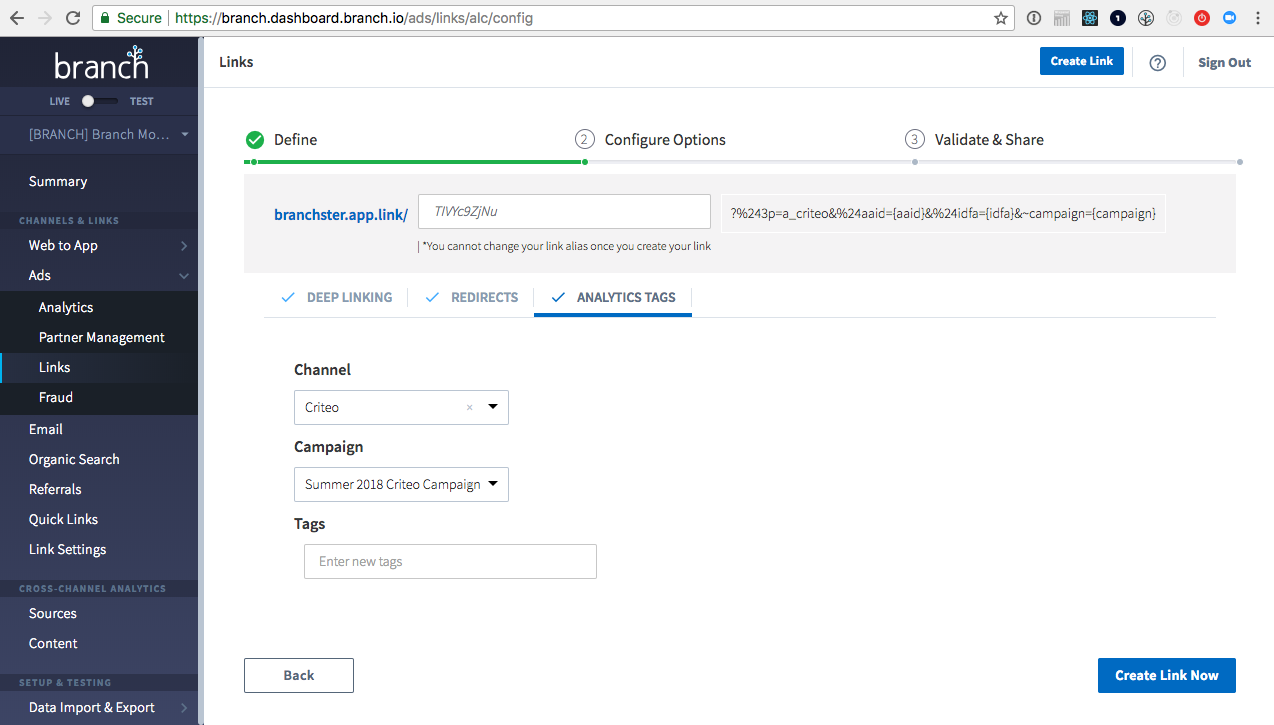Click the query parameters string box
This screenshot has width=1274, height=725.
pyautogui.click(x=943, y=213)
